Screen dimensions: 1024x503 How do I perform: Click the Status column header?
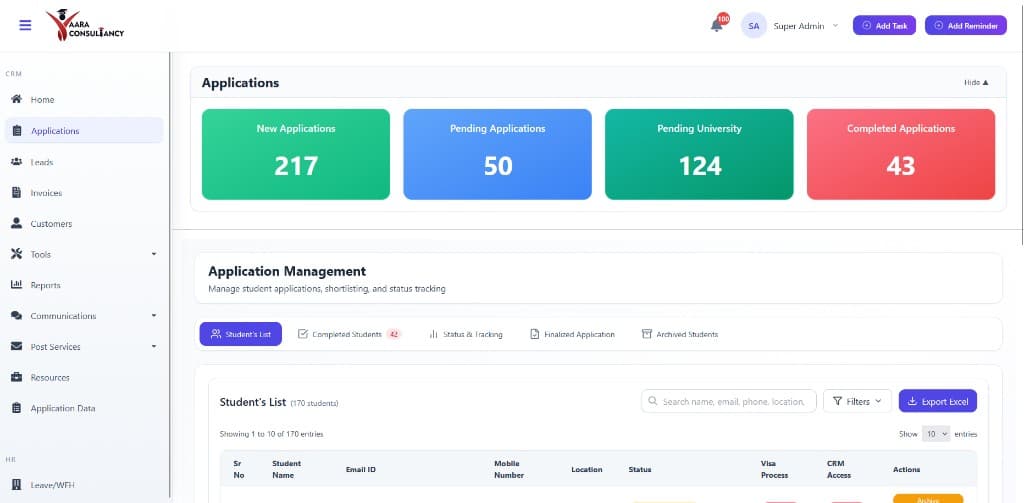point(639,469)
